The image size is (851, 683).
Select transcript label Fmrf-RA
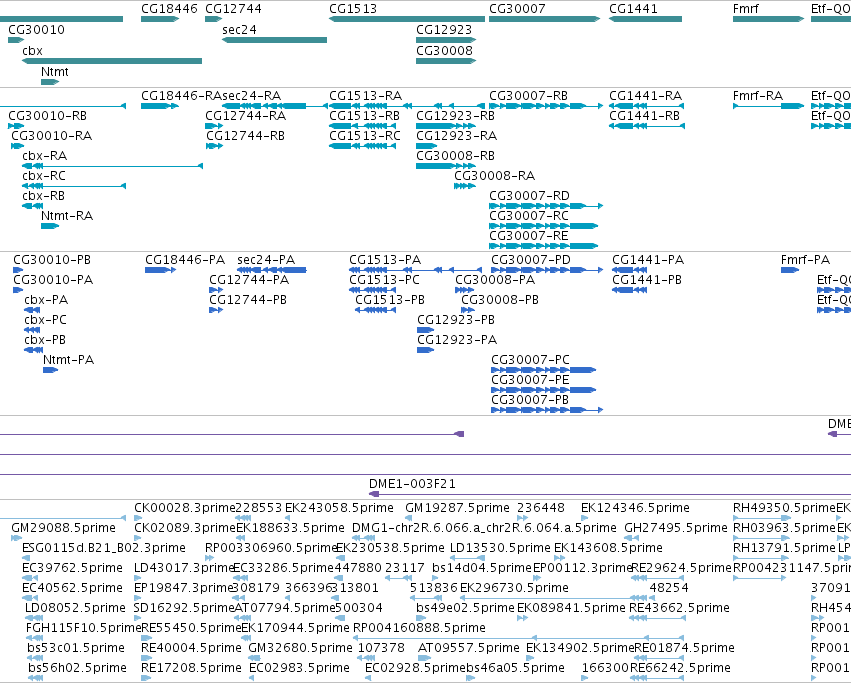(x=758, y=96)
